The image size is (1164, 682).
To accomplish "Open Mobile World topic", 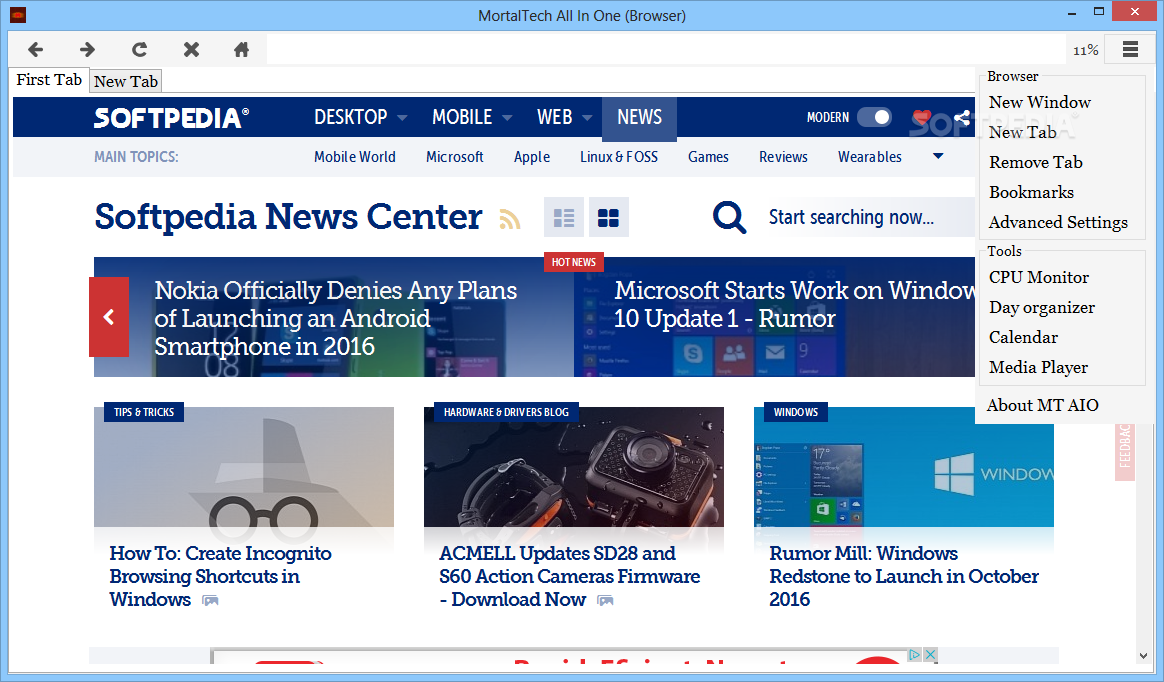I will click(355, 157).
